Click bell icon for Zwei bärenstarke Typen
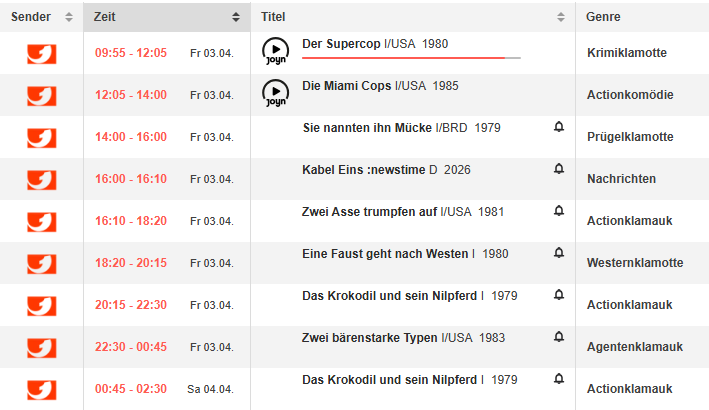The width and height of the screenshot is (709, 410). point(559,337)
